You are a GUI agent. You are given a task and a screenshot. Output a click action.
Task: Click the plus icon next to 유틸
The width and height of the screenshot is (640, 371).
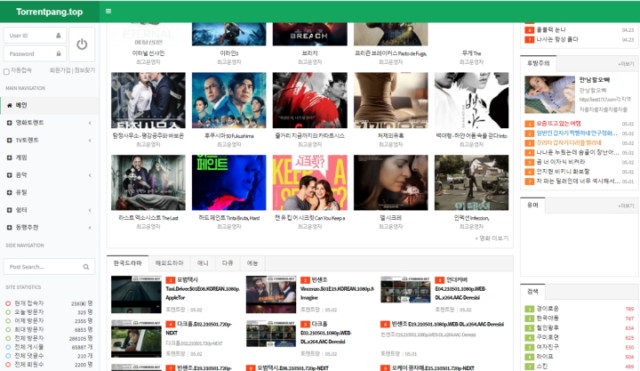[x=9, y=193]
